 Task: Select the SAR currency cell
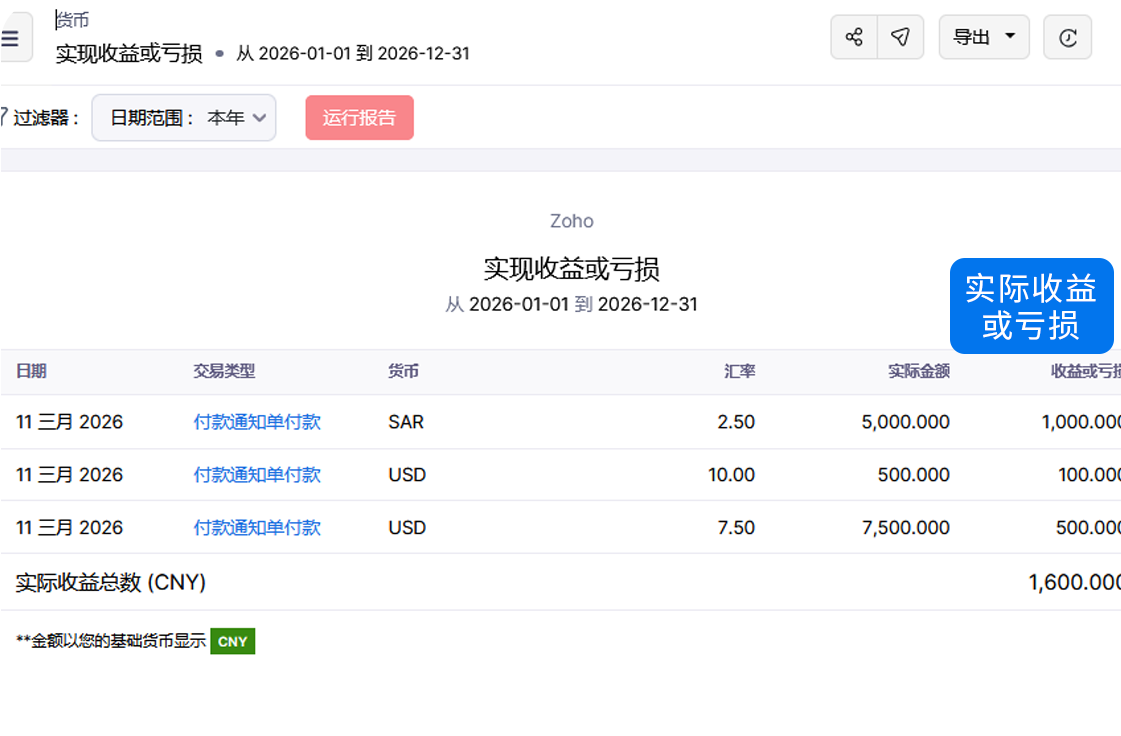tap(406, 422)
